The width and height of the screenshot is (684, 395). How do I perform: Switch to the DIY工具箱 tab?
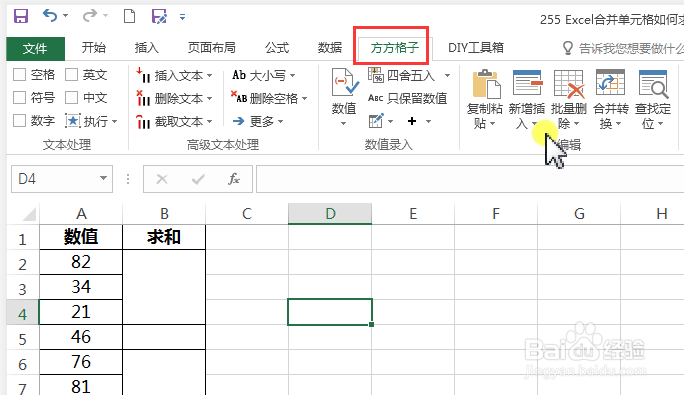tap(476, 48)
